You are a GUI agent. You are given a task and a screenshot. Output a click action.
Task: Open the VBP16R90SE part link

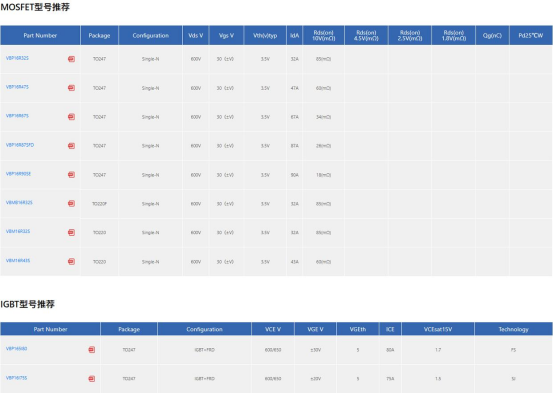[x=18, y=174]
